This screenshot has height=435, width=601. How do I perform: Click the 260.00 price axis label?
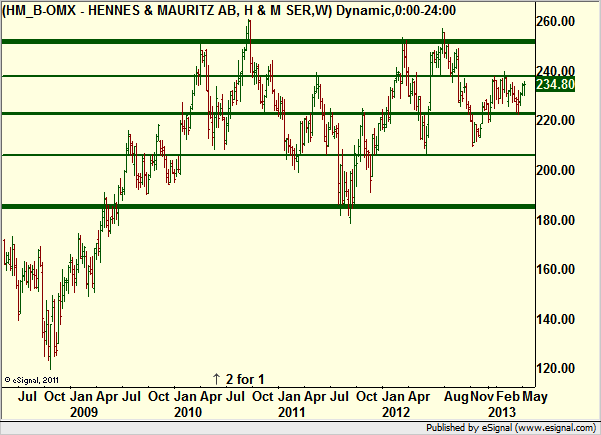(x=555, y=21)
